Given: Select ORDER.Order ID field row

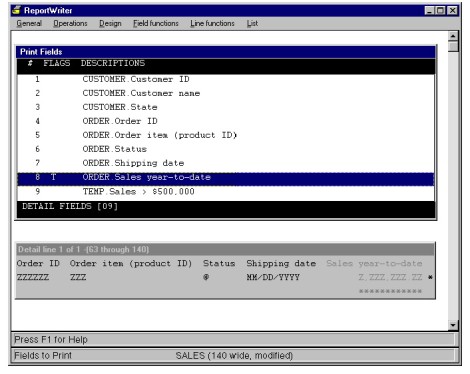Looking at the screenshot, I should [x=226, y=121].
